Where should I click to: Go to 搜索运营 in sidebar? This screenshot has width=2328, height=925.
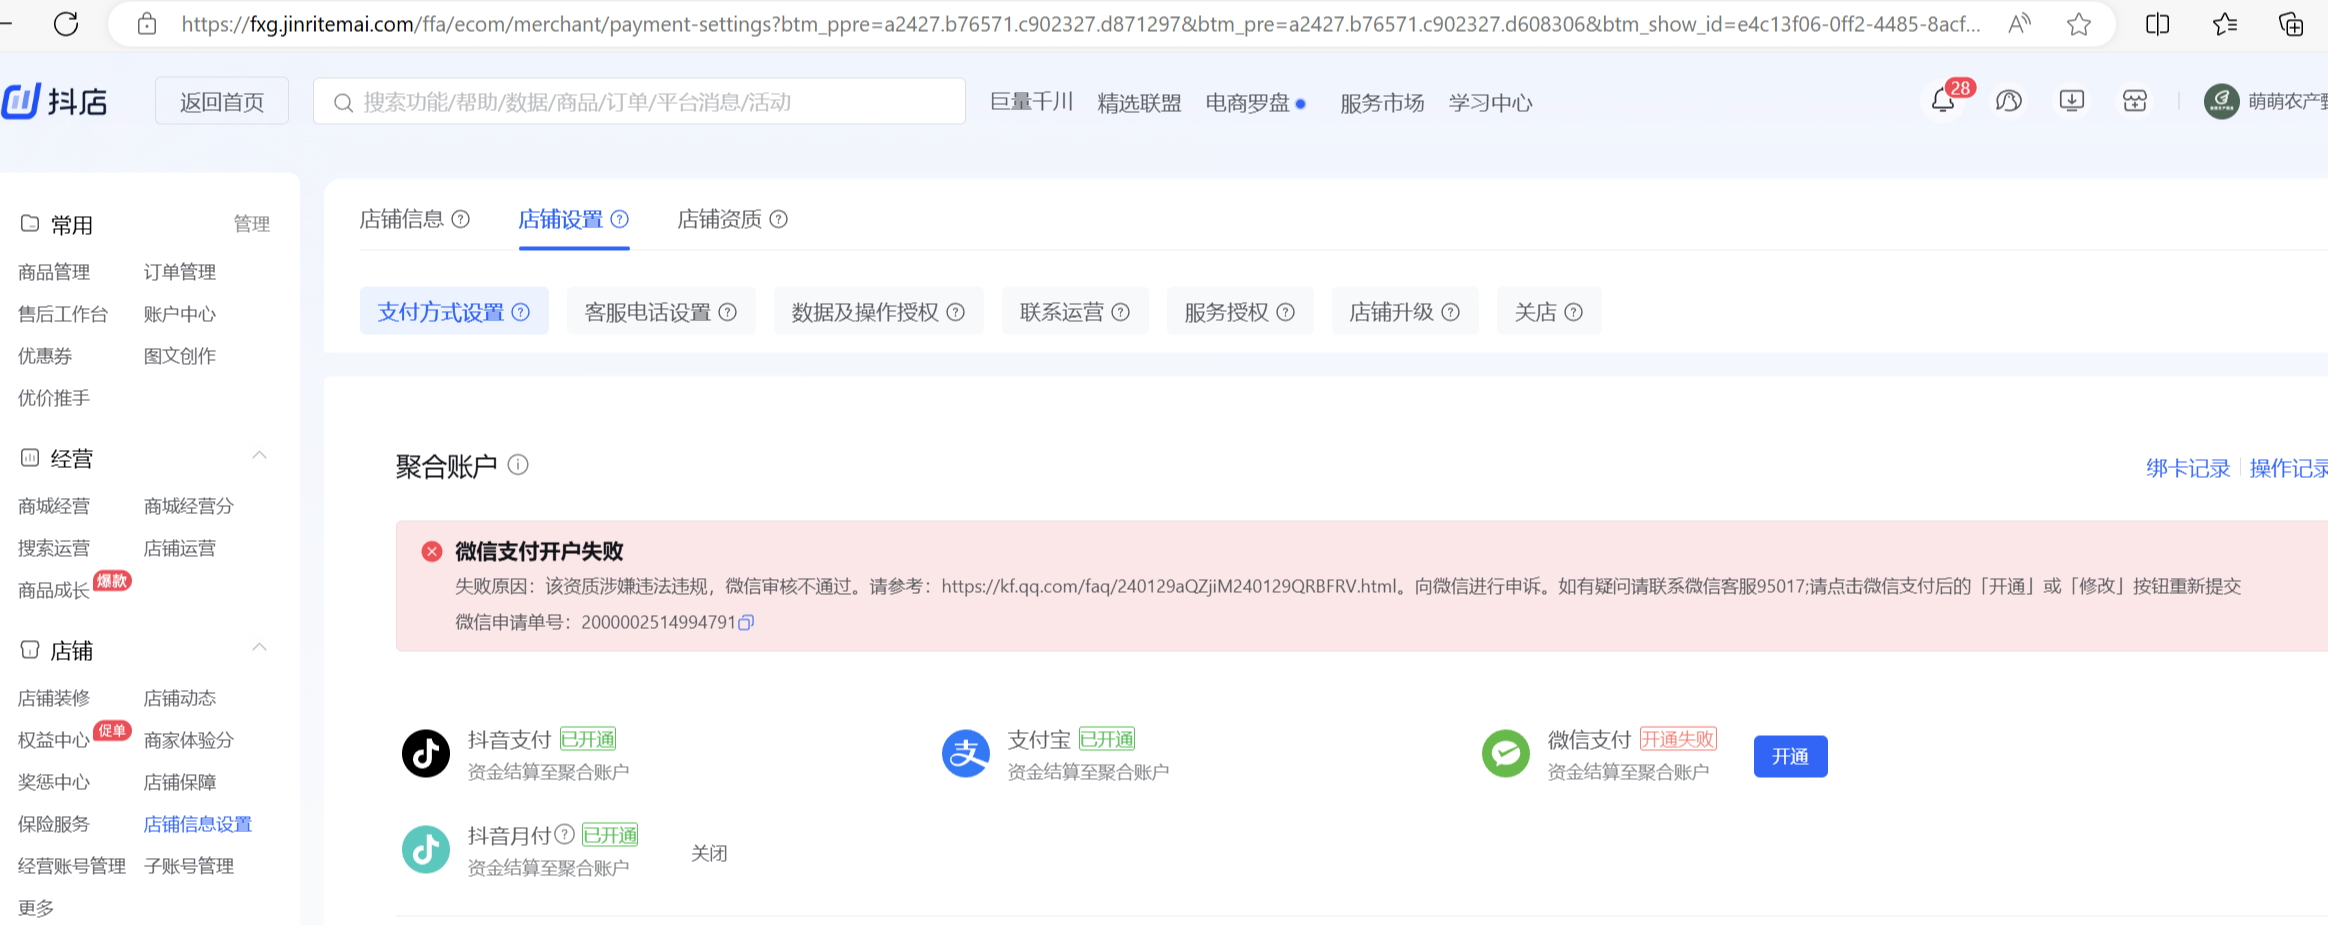pos(54,548)
